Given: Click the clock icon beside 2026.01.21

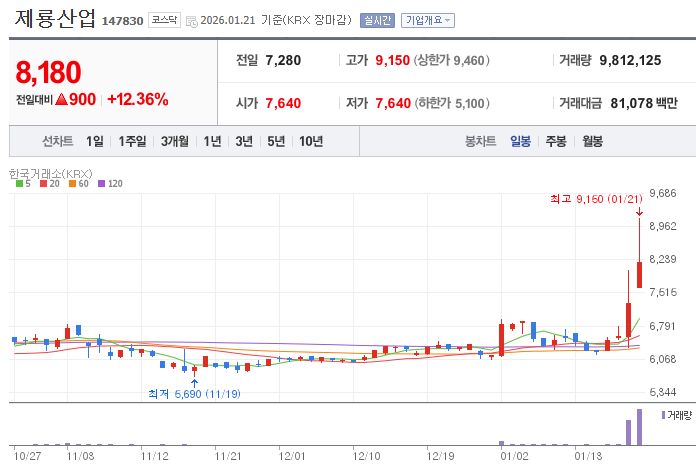Looking at the screenshot, I should tap(191, 21).
